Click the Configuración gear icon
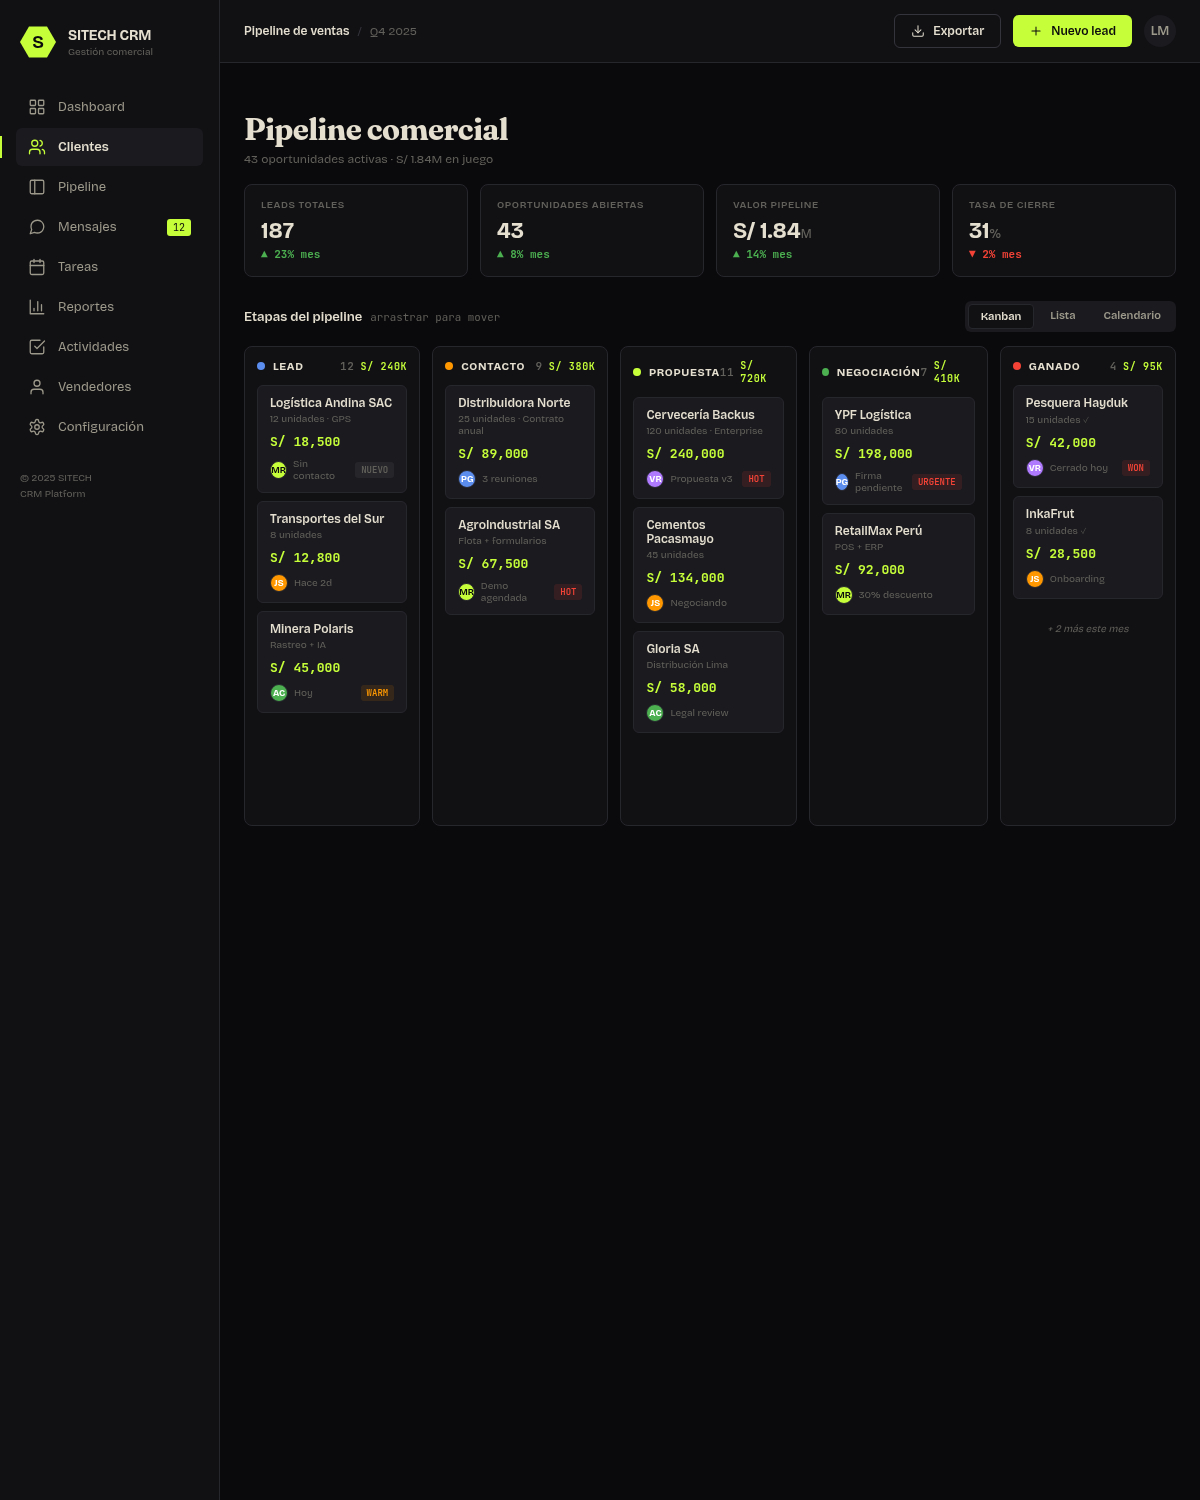 click(37, 427)
